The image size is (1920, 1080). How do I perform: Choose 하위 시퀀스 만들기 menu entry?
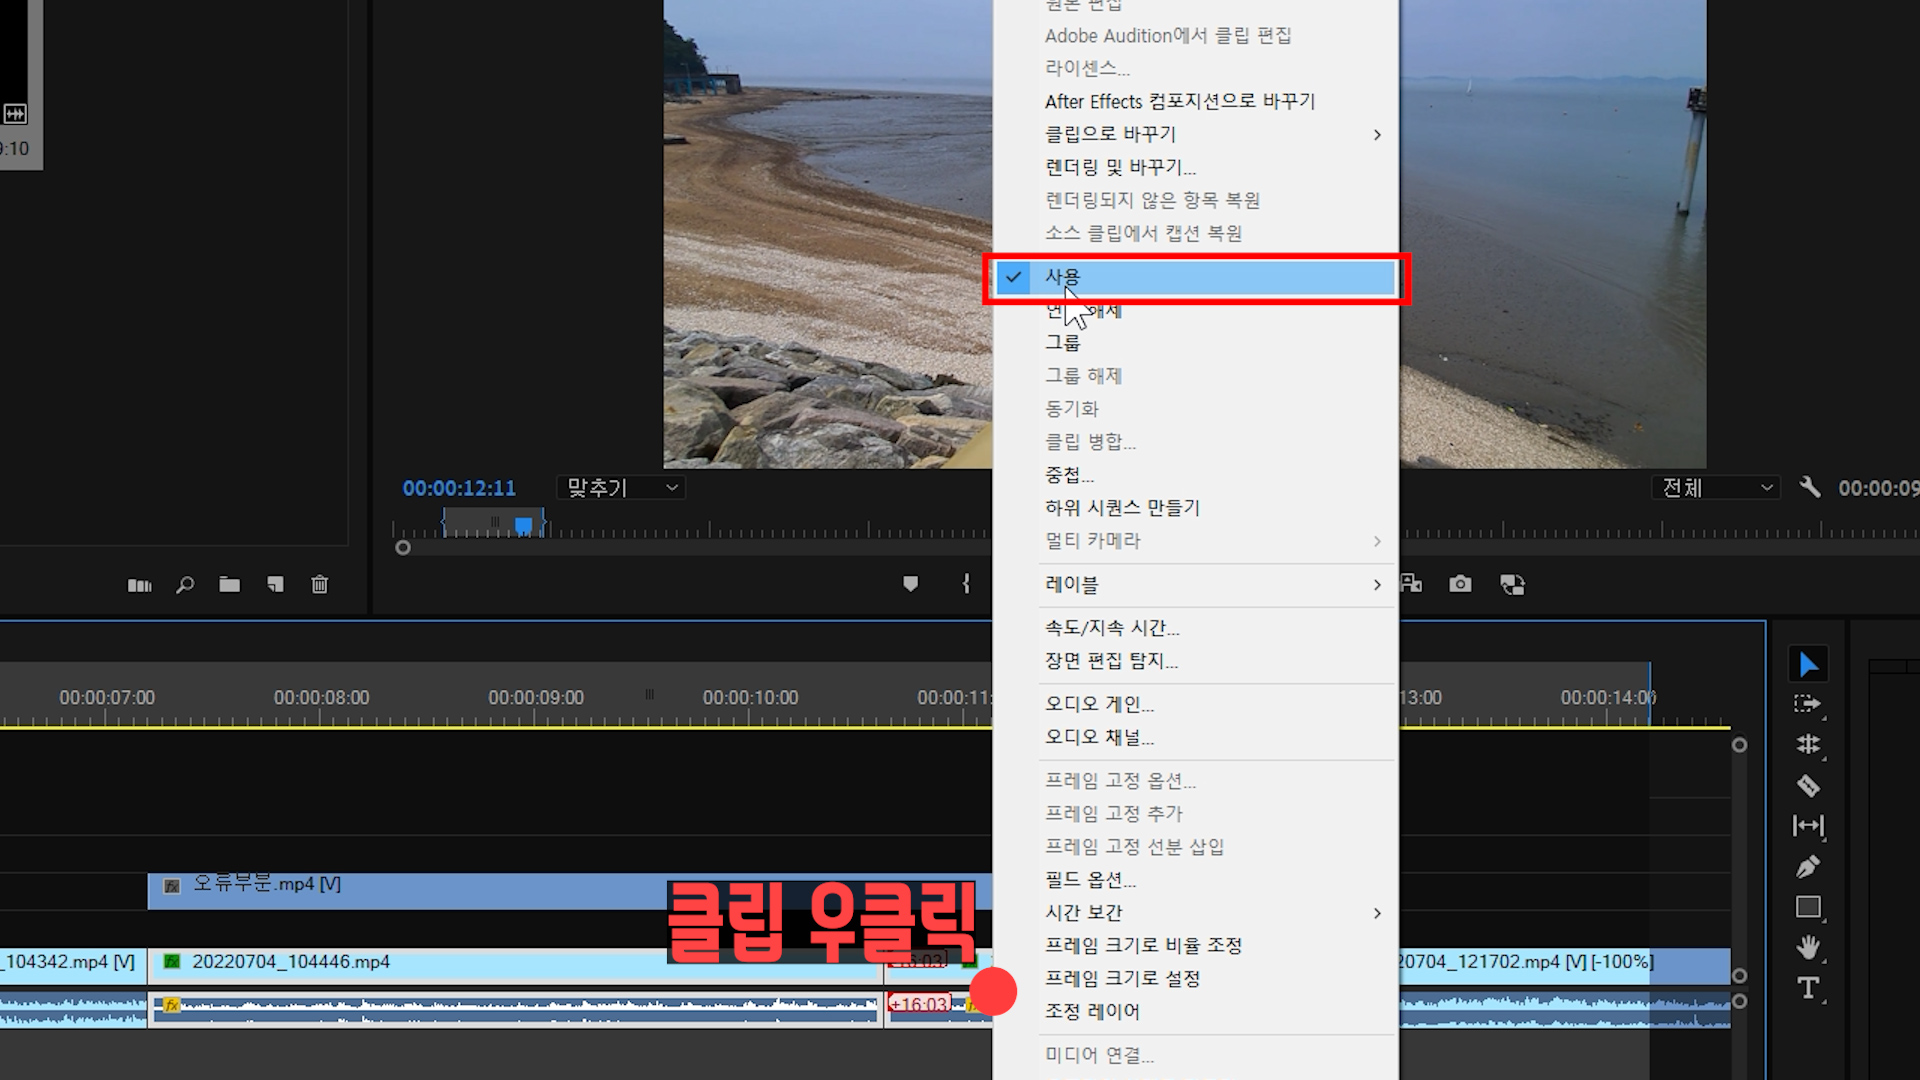point(1122,508)
